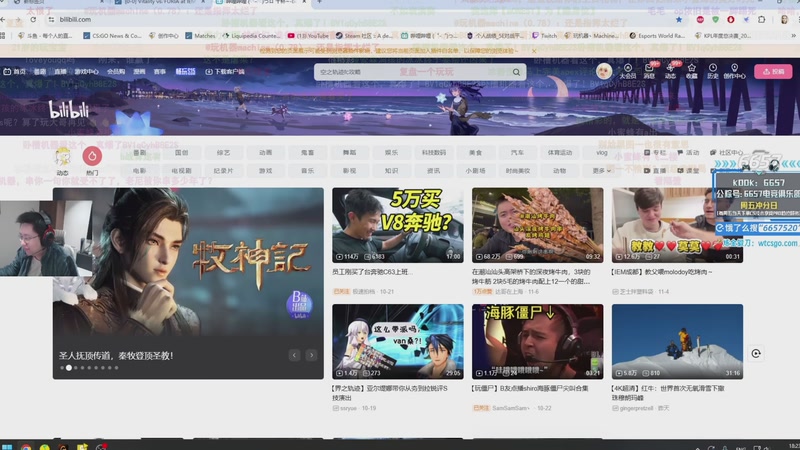Open 会员购 in the top navigation
This screenshot has width=800, height=450.
pos(116,72)
